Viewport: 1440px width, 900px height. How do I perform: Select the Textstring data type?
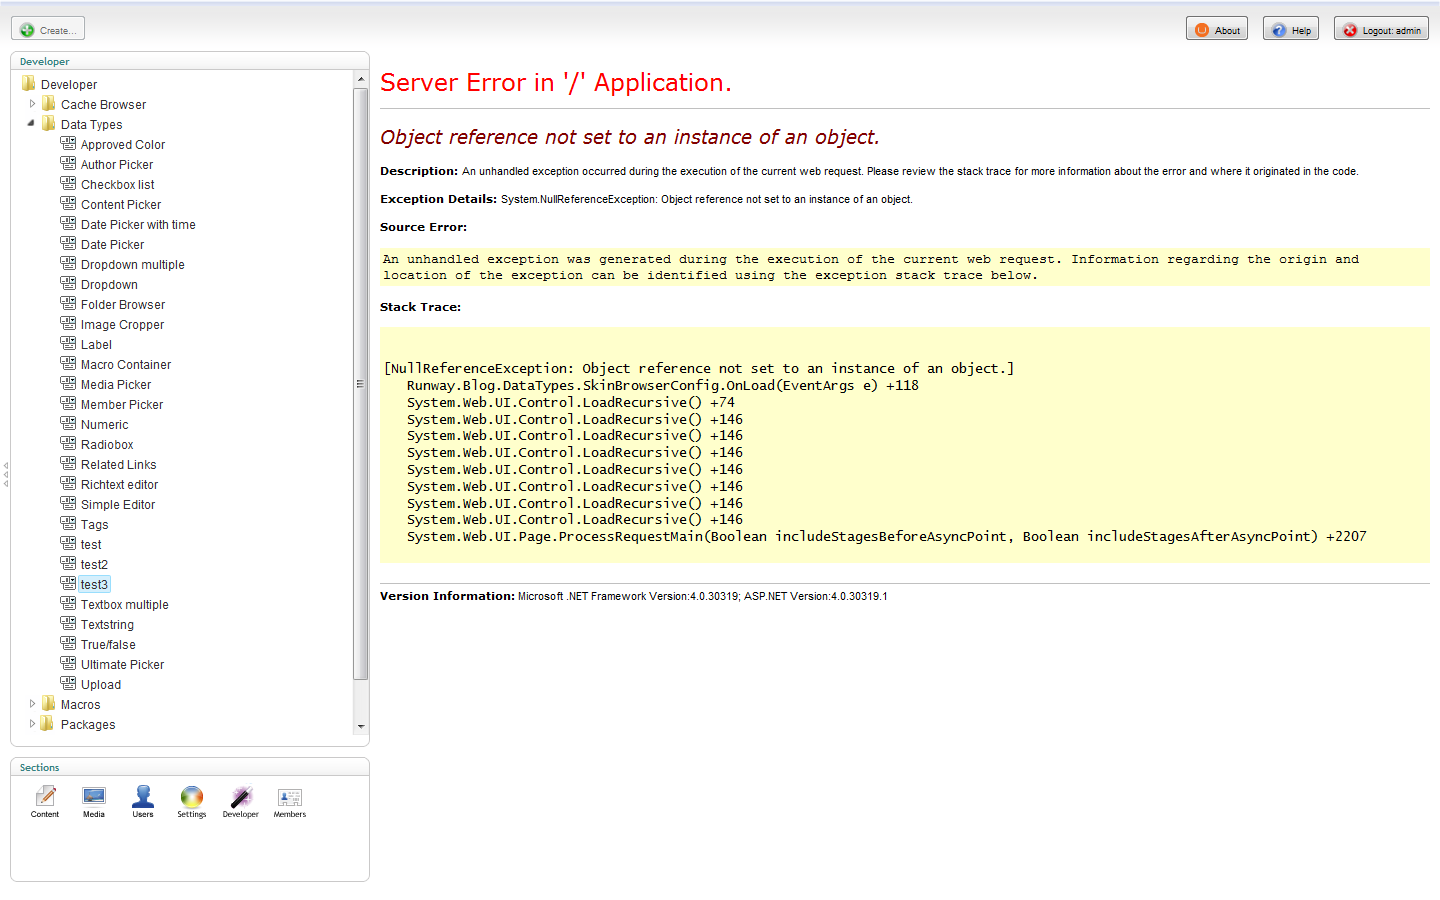107,625
